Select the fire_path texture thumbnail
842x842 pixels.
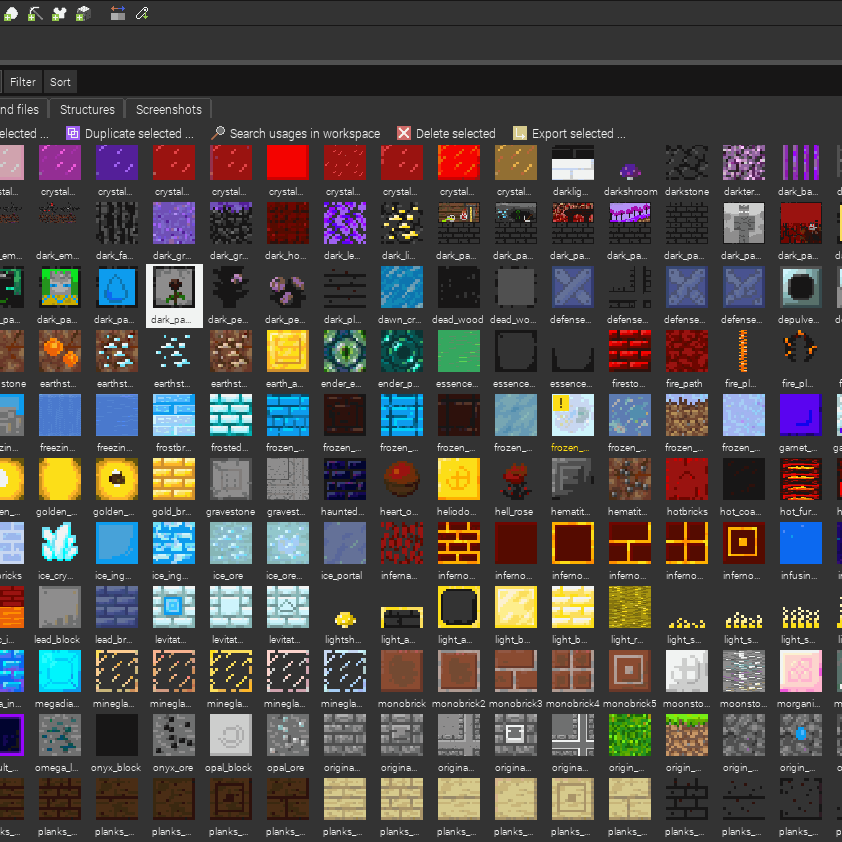(x=687, y=358)
